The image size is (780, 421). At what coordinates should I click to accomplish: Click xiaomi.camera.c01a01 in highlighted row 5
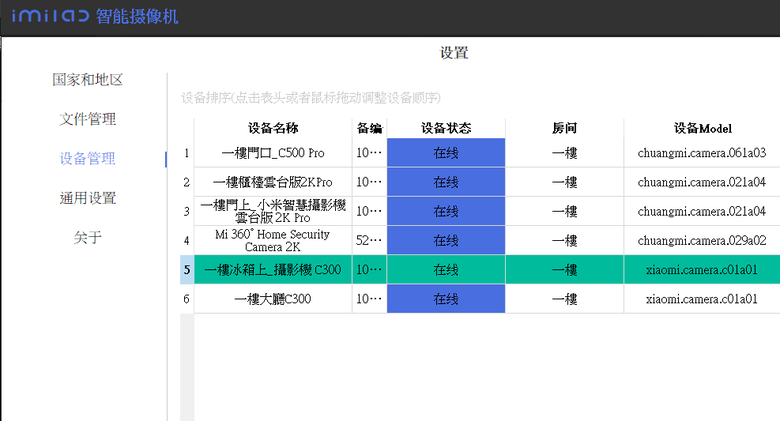[x=702, y=270]
